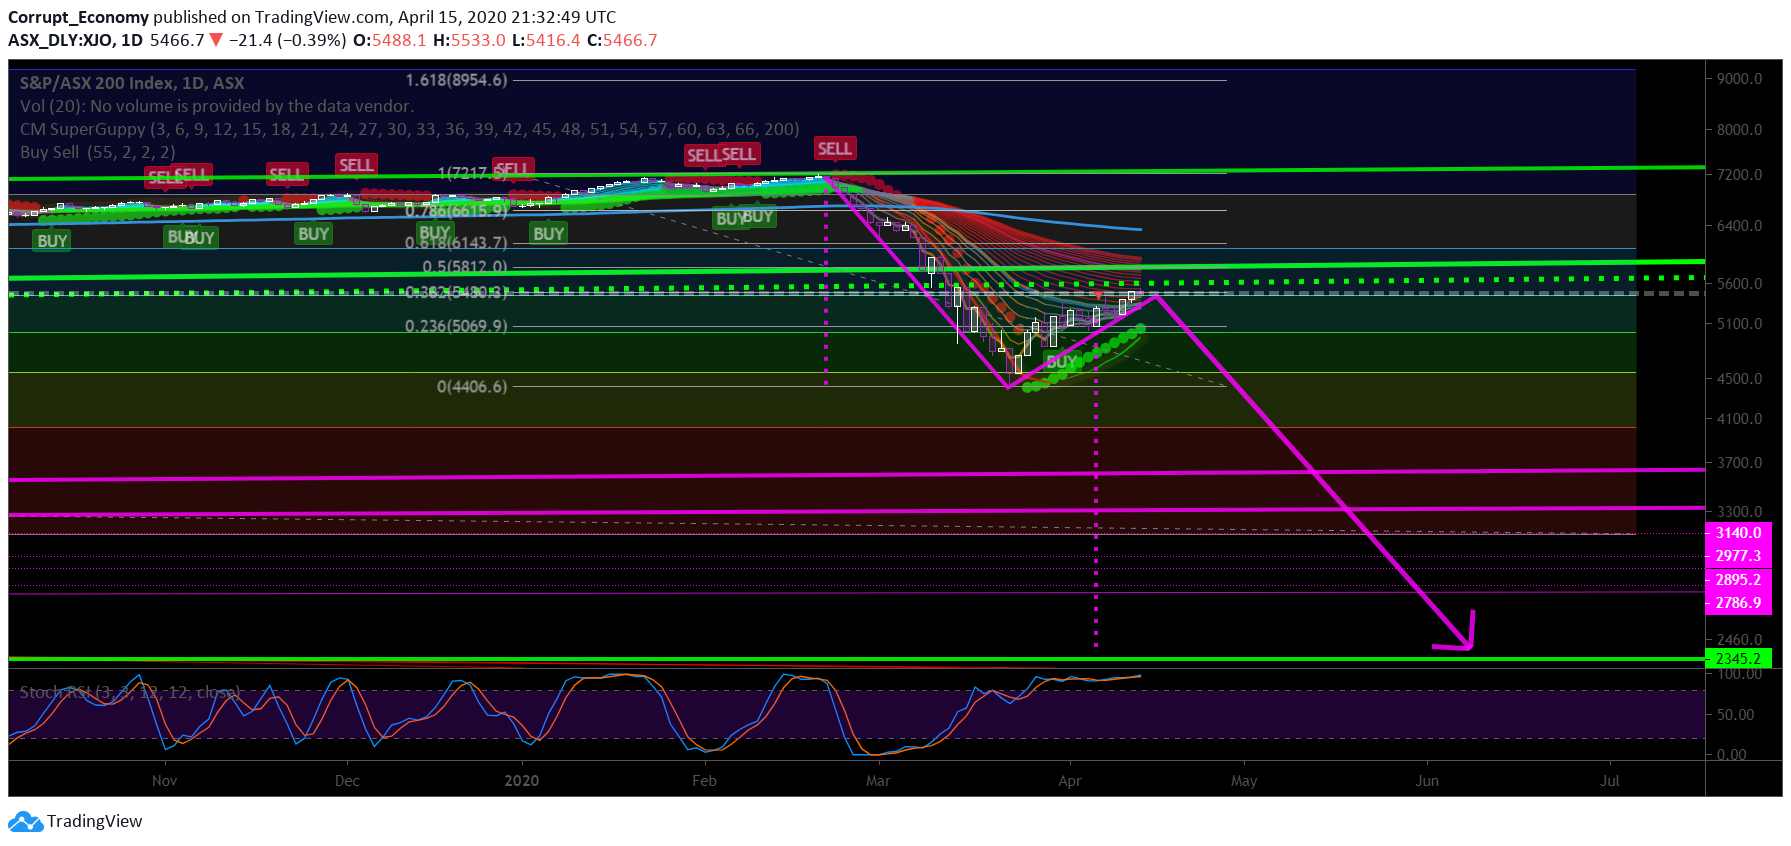Click the Apr label on time axis
Image resolution: width=1791 pixels, height=846 pixels.
1070,781
